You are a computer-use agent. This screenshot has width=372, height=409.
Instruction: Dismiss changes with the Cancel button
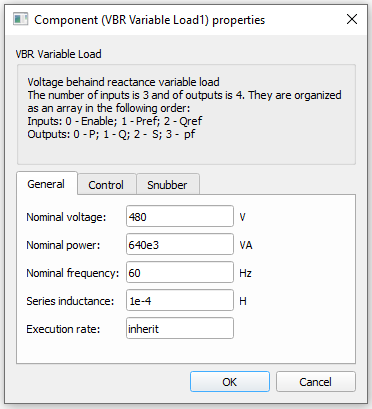(x=315, y=382)
